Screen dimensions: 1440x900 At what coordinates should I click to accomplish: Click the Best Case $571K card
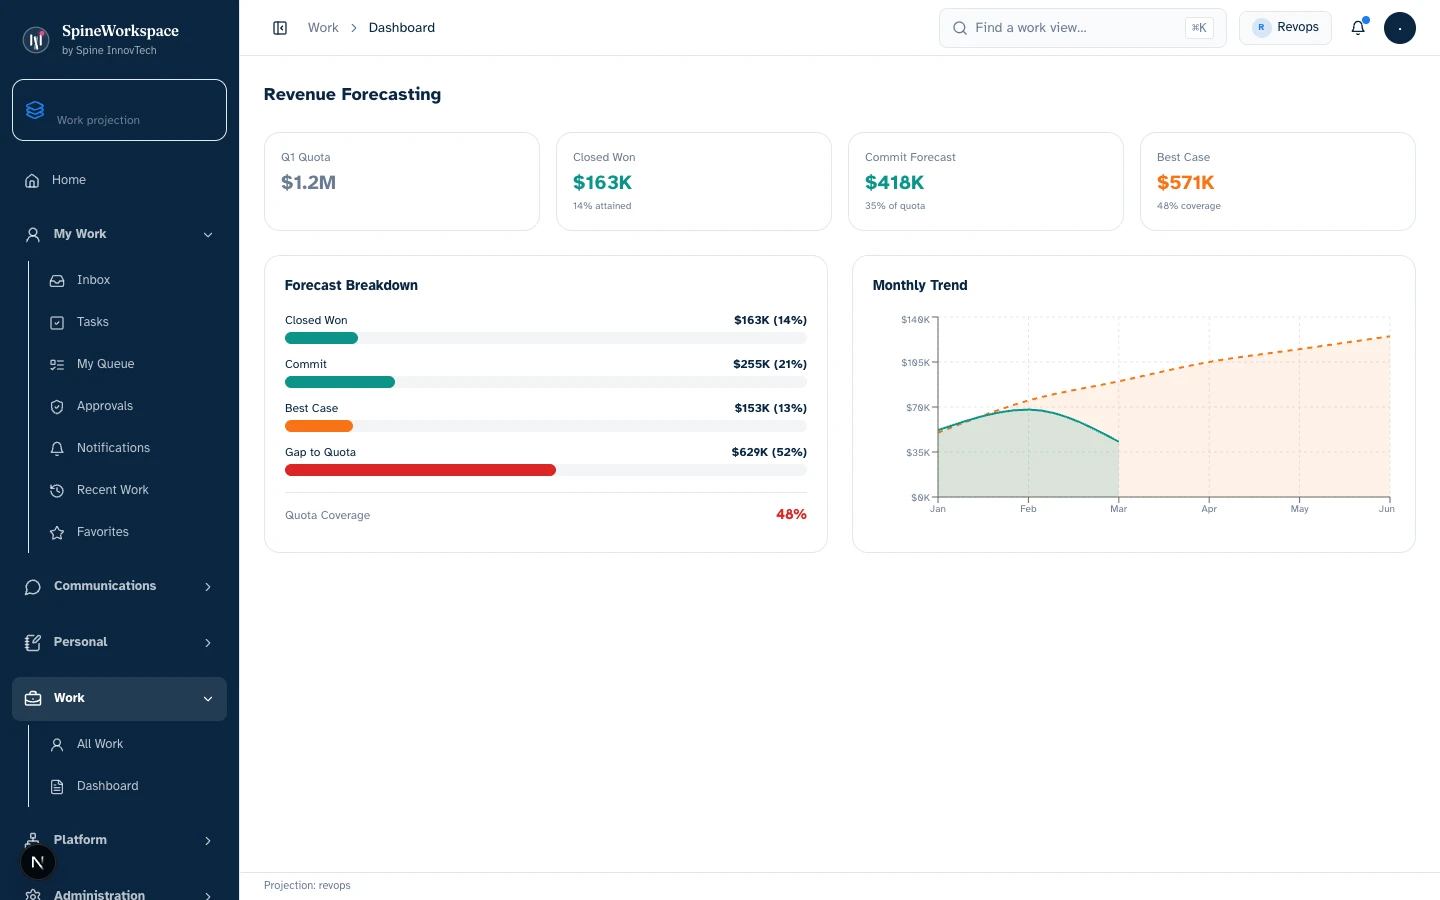(1278, 182)
